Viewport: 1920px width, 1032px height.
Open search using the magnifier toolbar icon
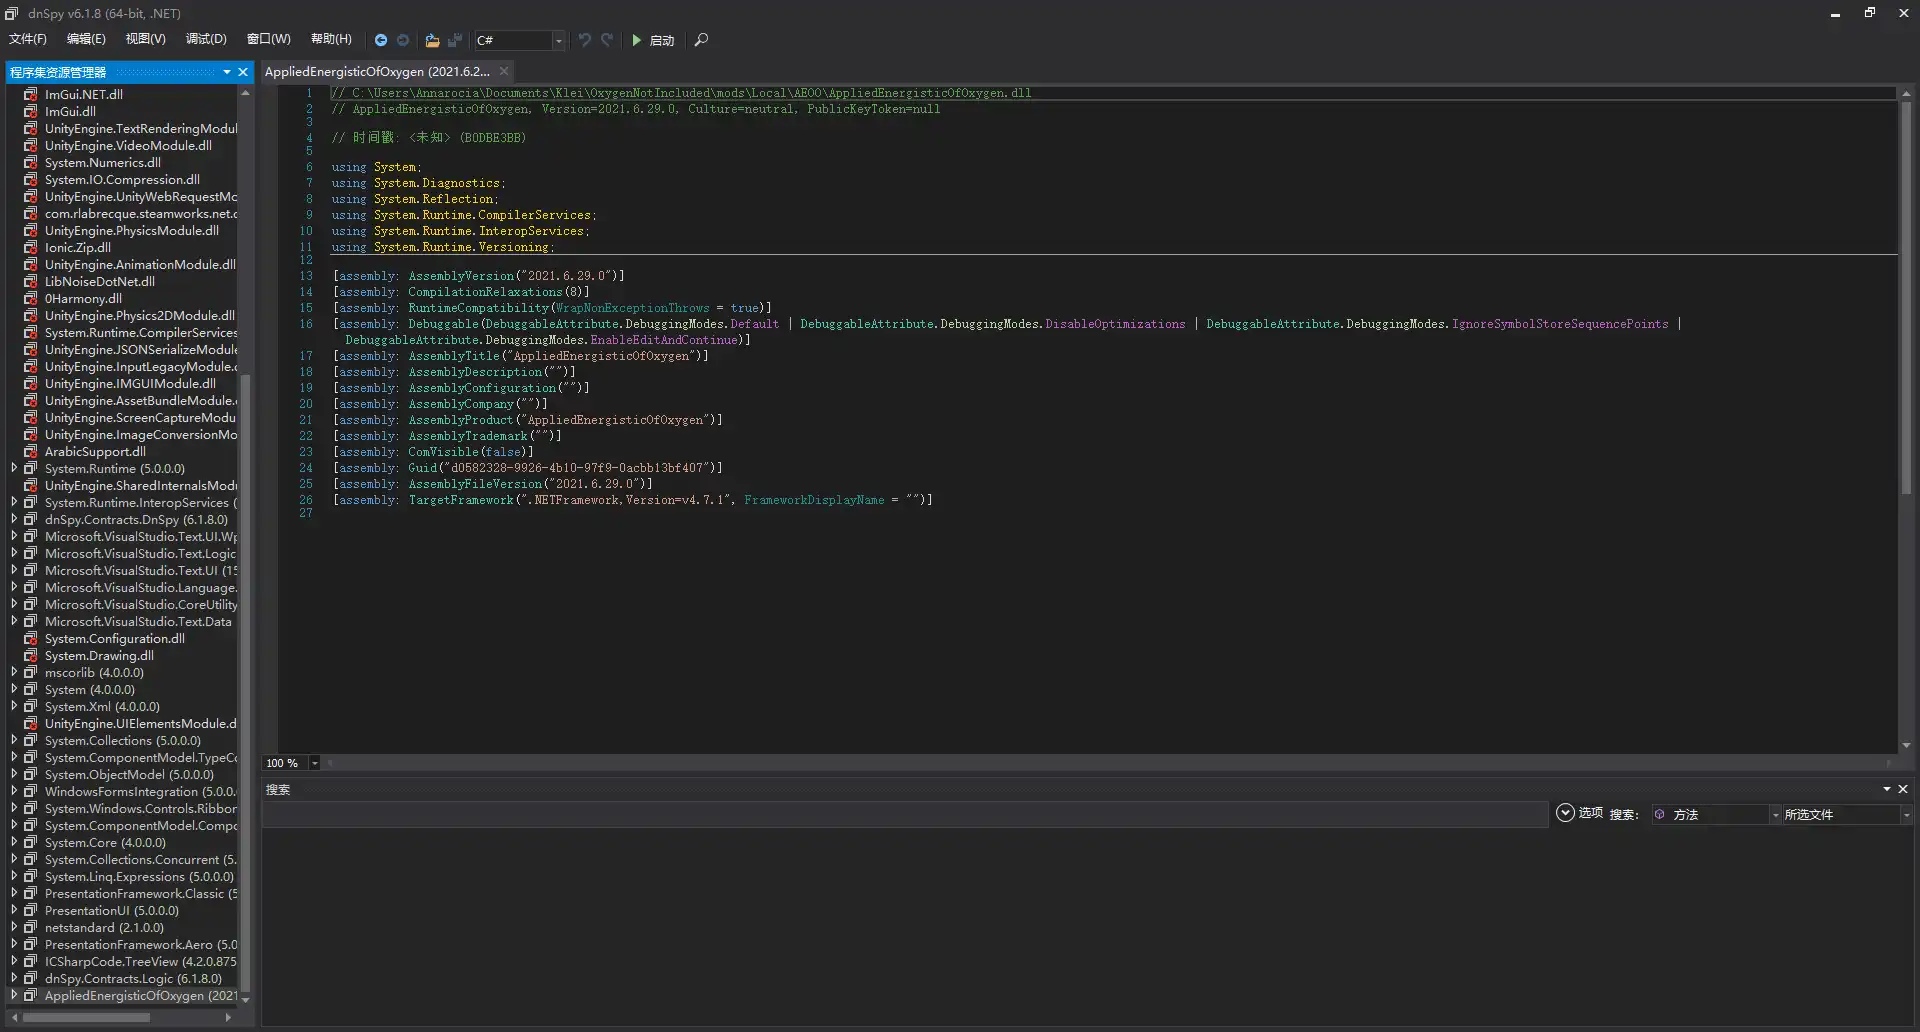(700, 40)
